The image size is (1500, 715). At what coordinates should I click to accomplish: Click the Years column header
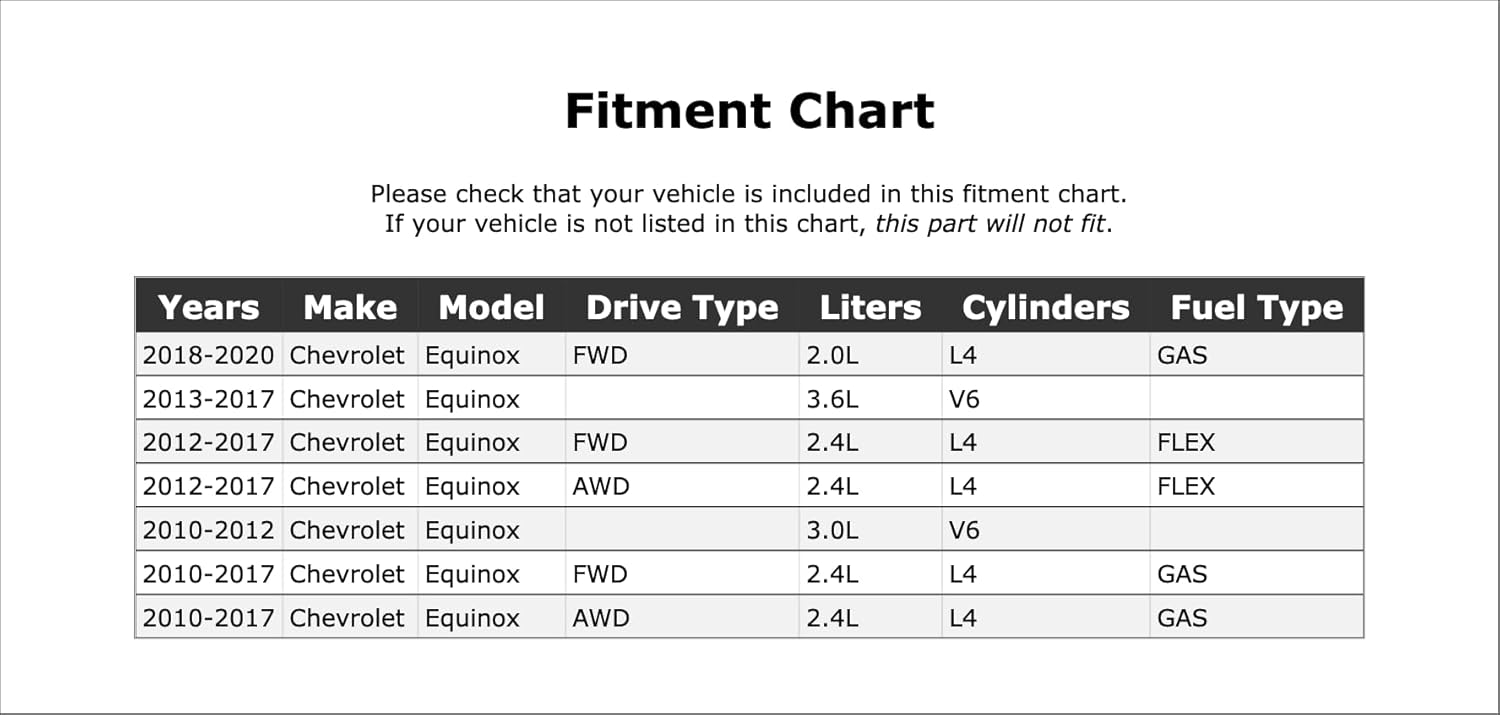tap(208, 308)
